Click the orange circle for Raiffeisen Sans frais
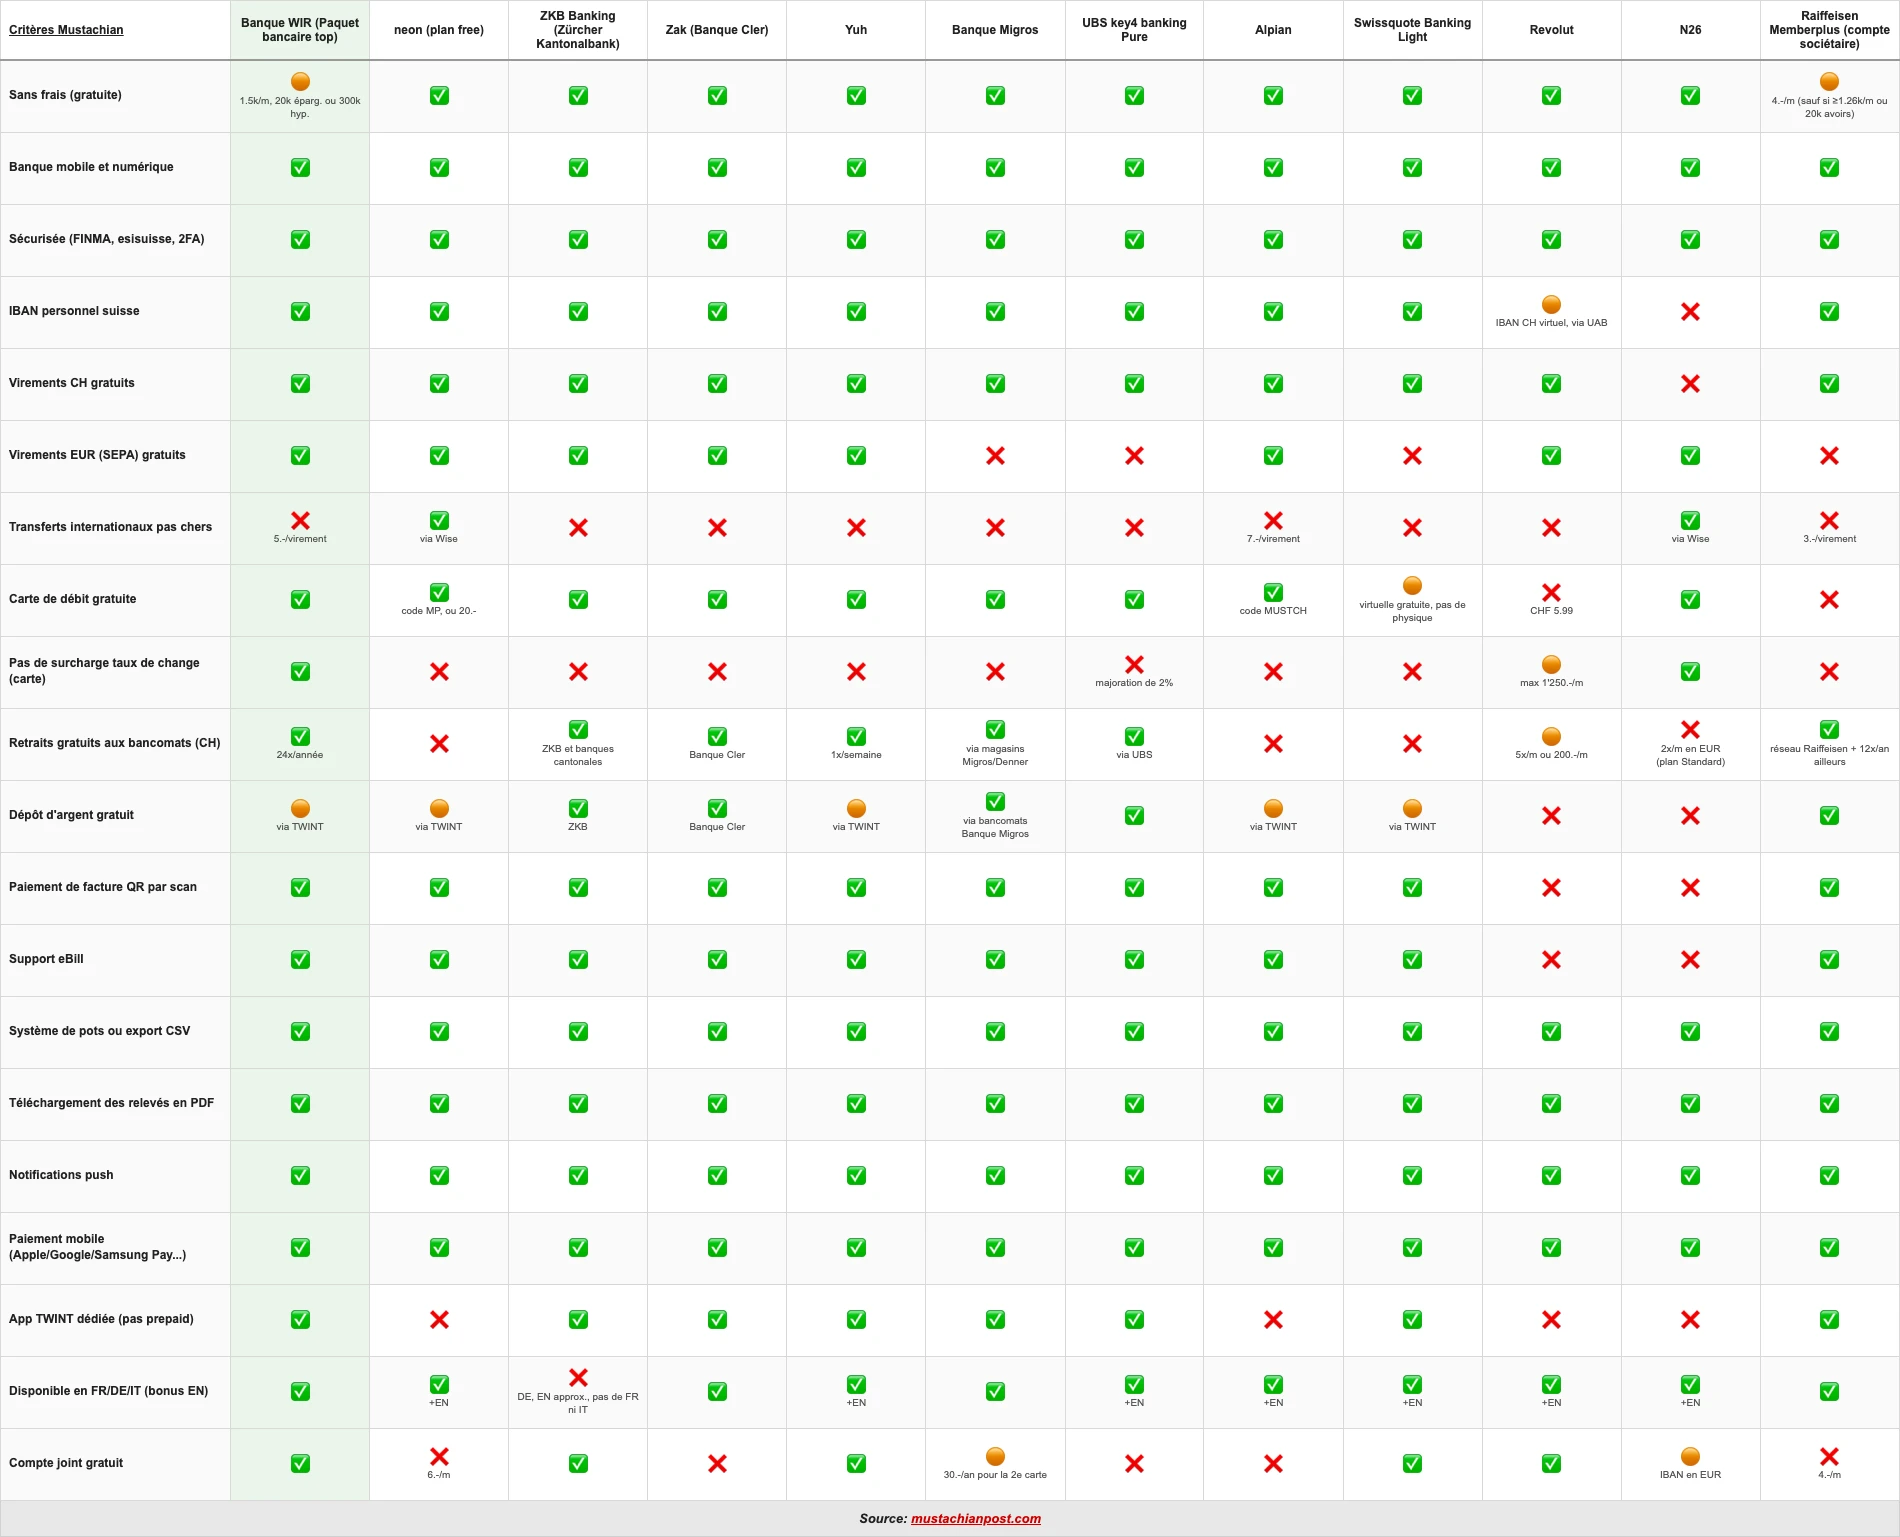 tap(1829, 82)
